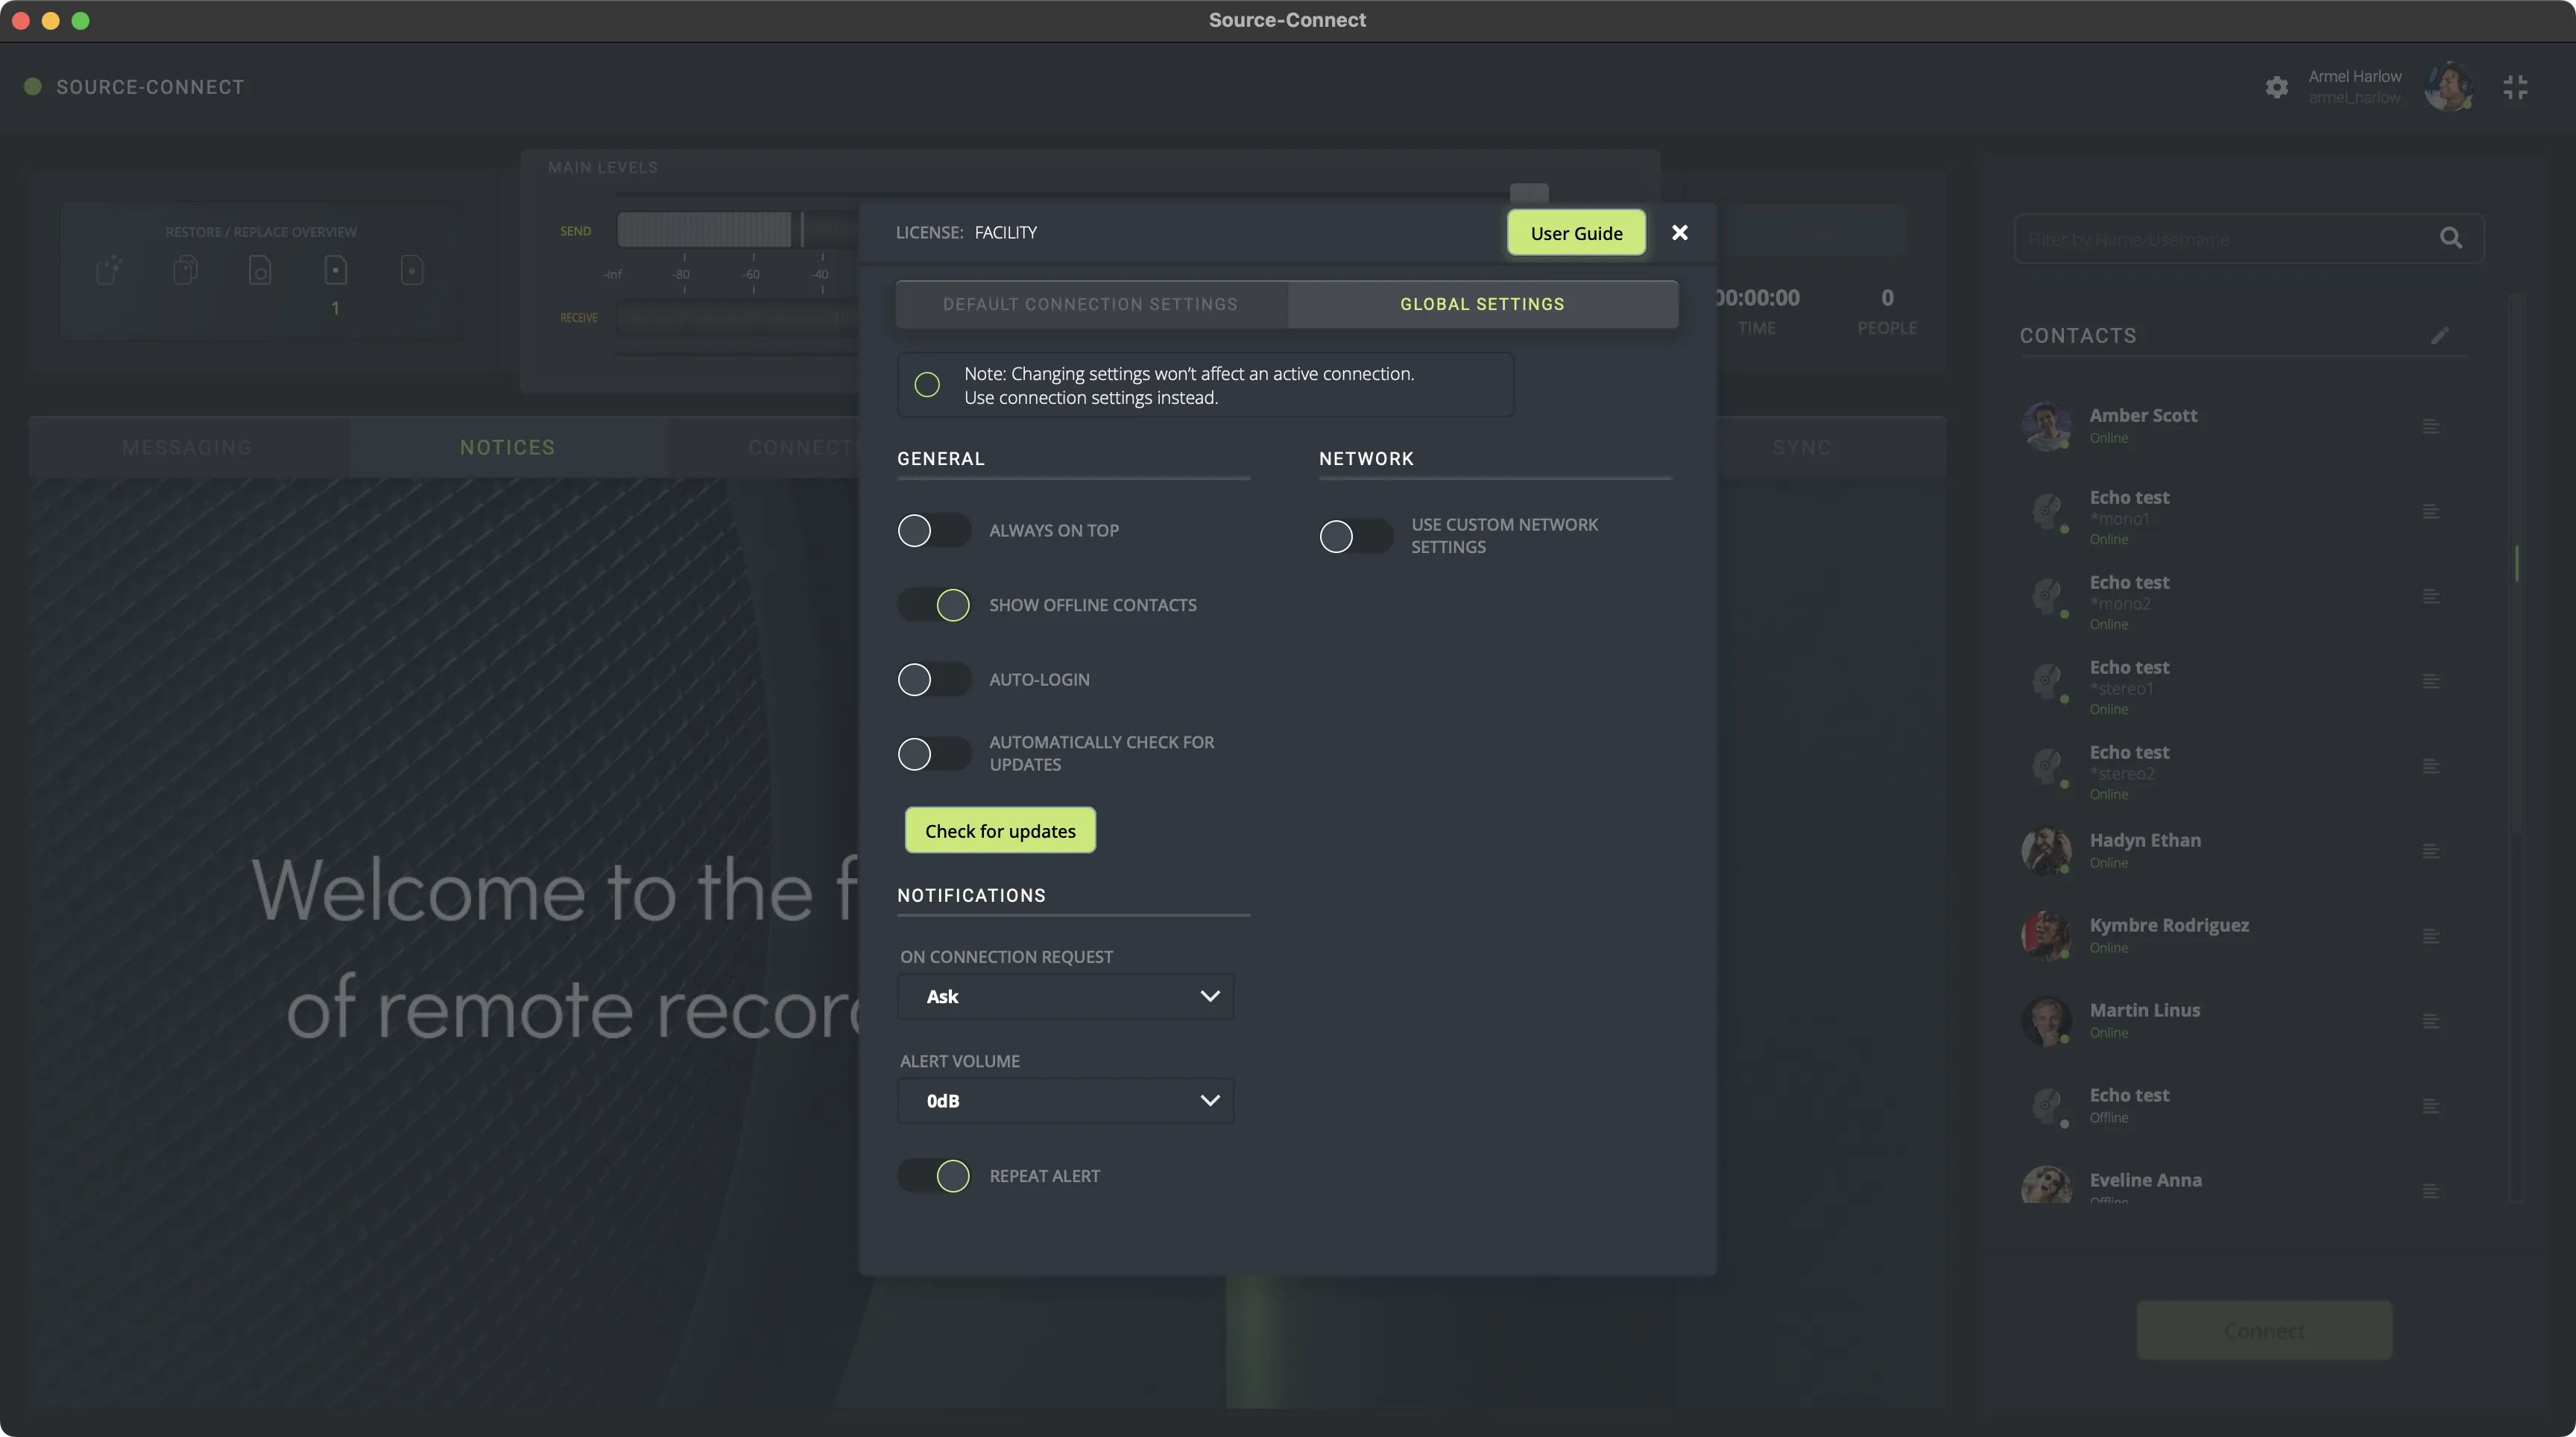
Task: Select the Global Settings tab
Action: click(1483, 304)
